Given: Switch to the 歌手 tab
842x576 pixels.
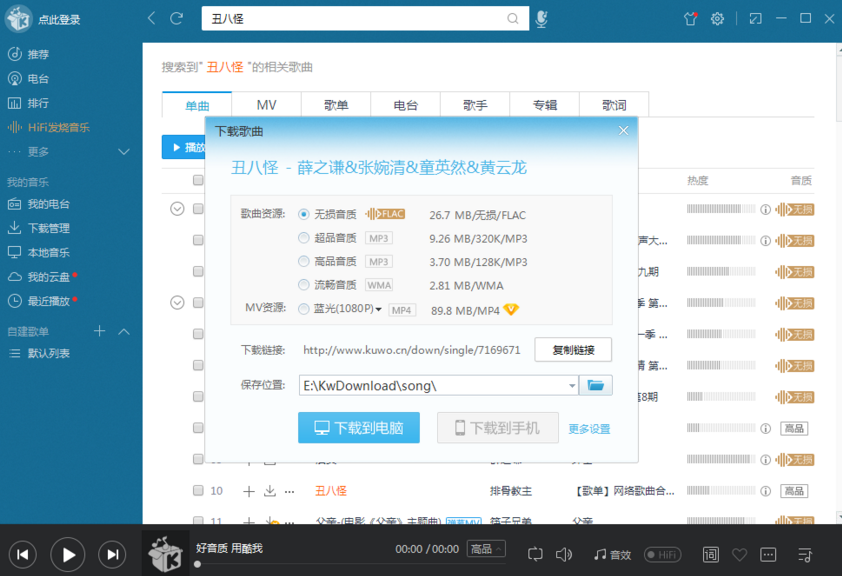Looking at the screenshot, I should (475, 105).
